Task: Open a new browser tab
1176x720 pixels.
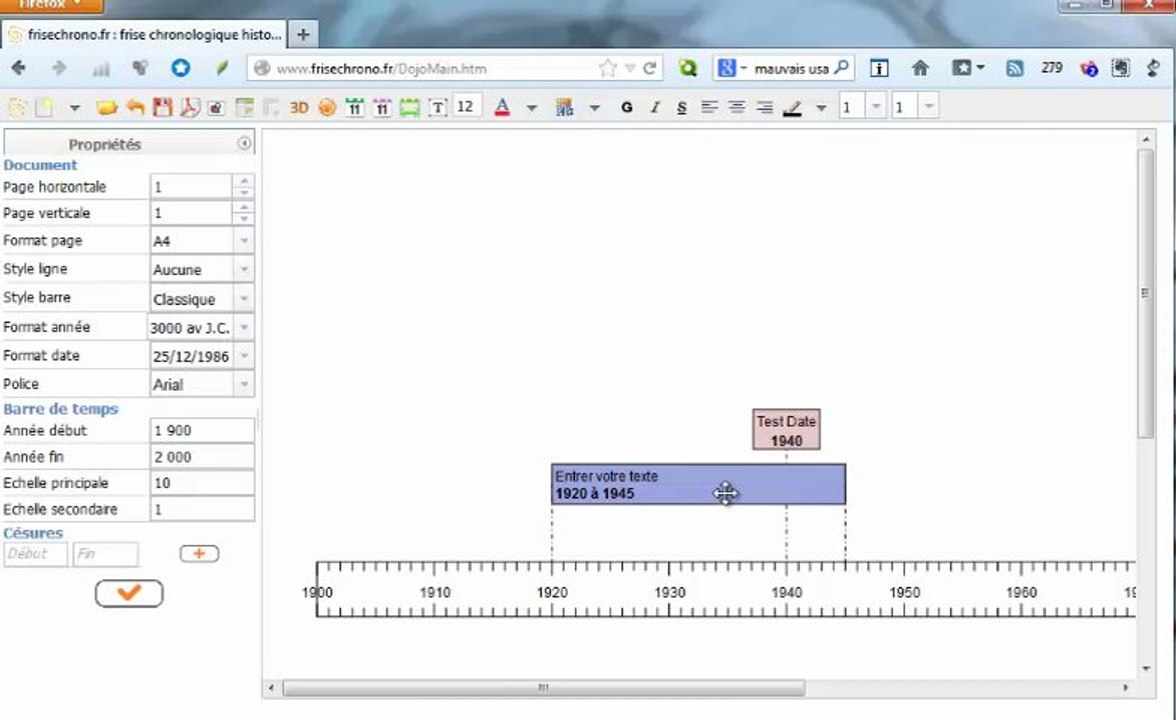Action: coord(303,34)
